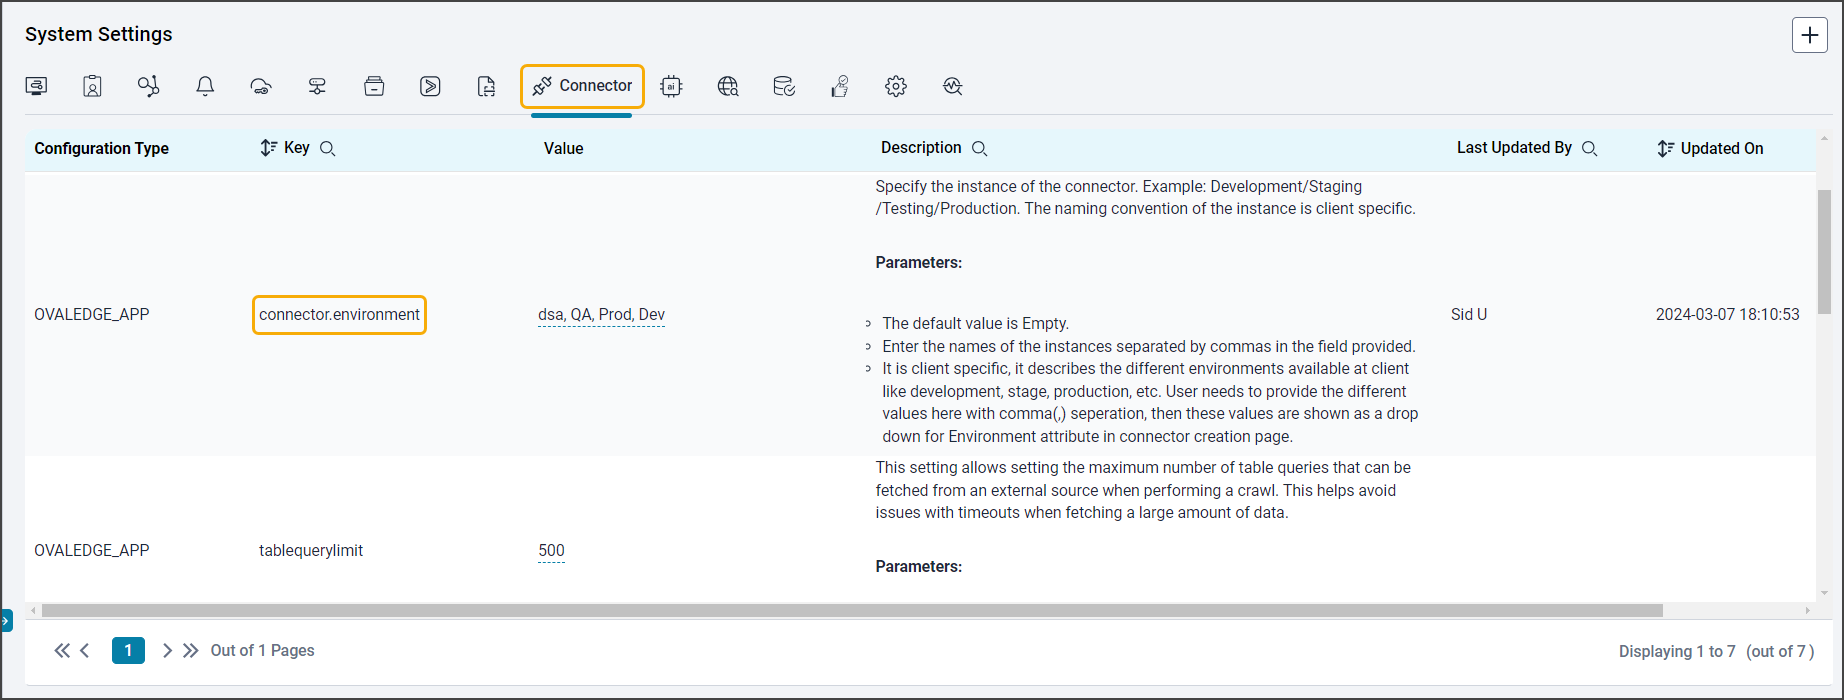Click the horizontal scrollbar left arrow

pos(33,610)
